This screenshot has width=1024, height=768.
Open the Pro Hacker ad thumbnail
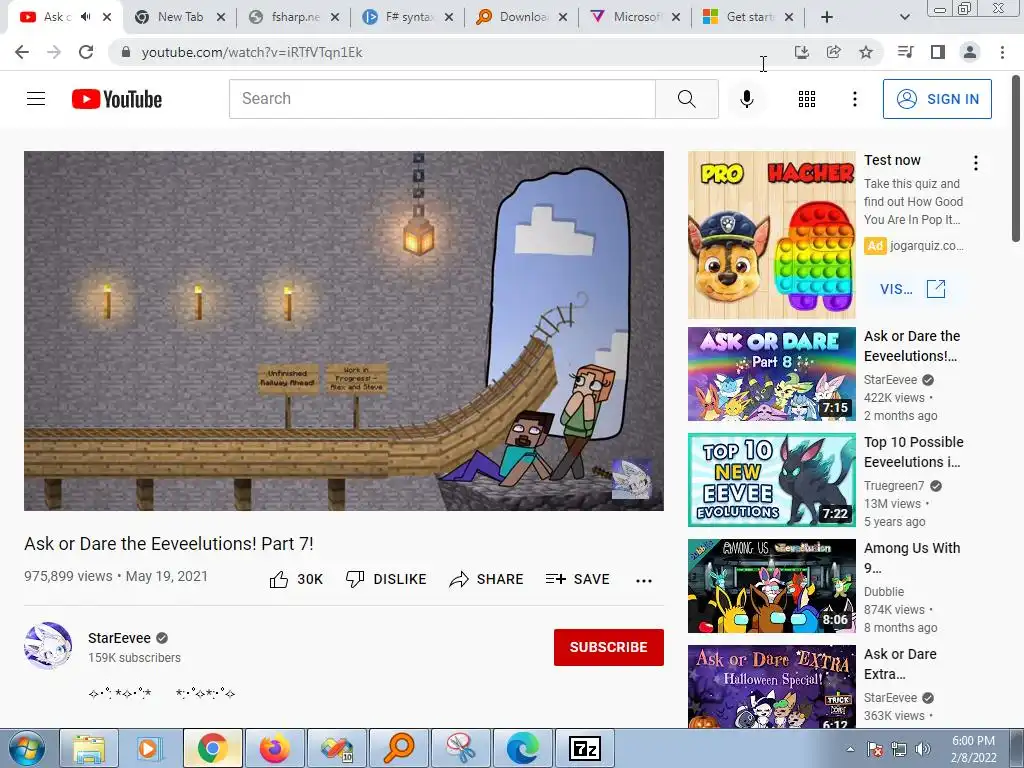[x=771, y=235]
